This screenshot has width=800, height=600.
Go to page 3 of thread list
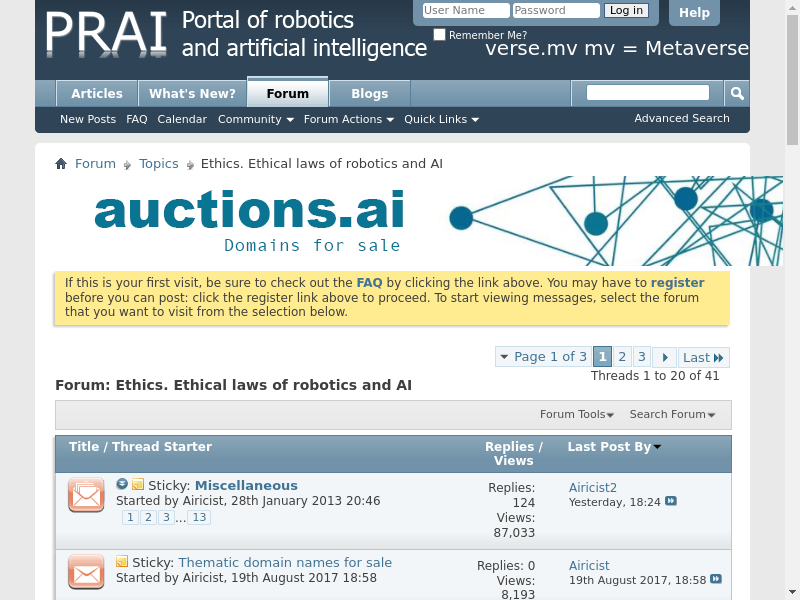tap(642, 357)
